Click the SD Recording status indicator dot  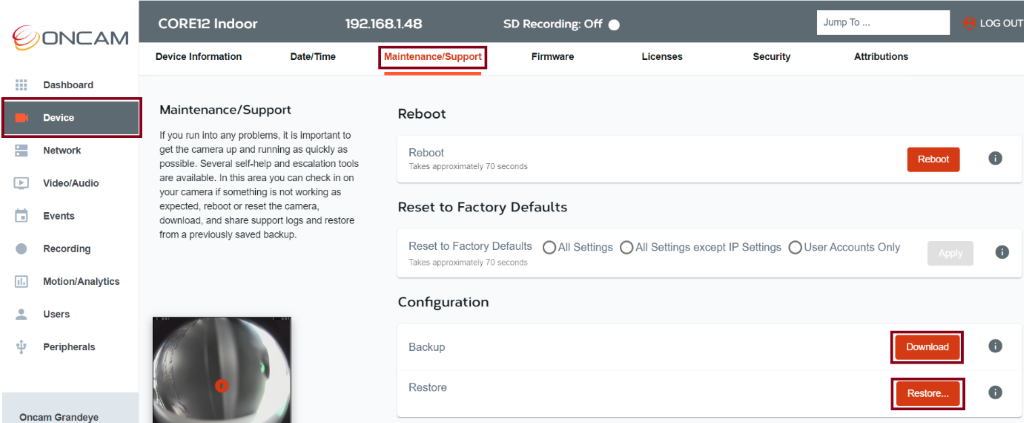[x=614, y=25]
